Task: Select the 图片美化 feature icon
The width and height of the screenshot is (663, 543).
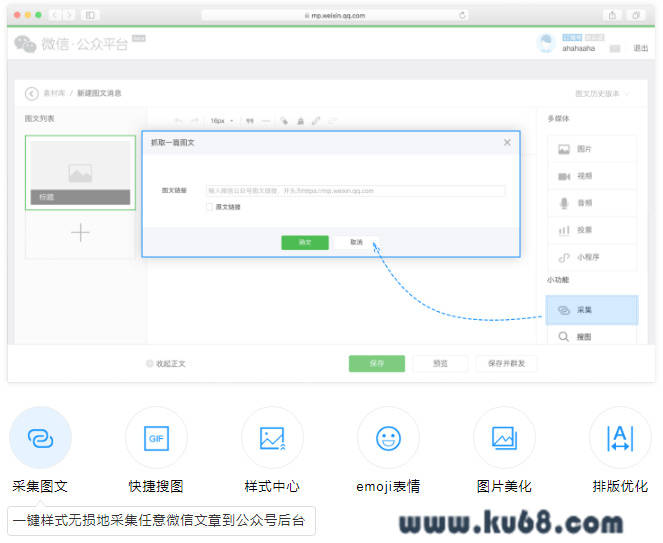Action: point(504,438)
